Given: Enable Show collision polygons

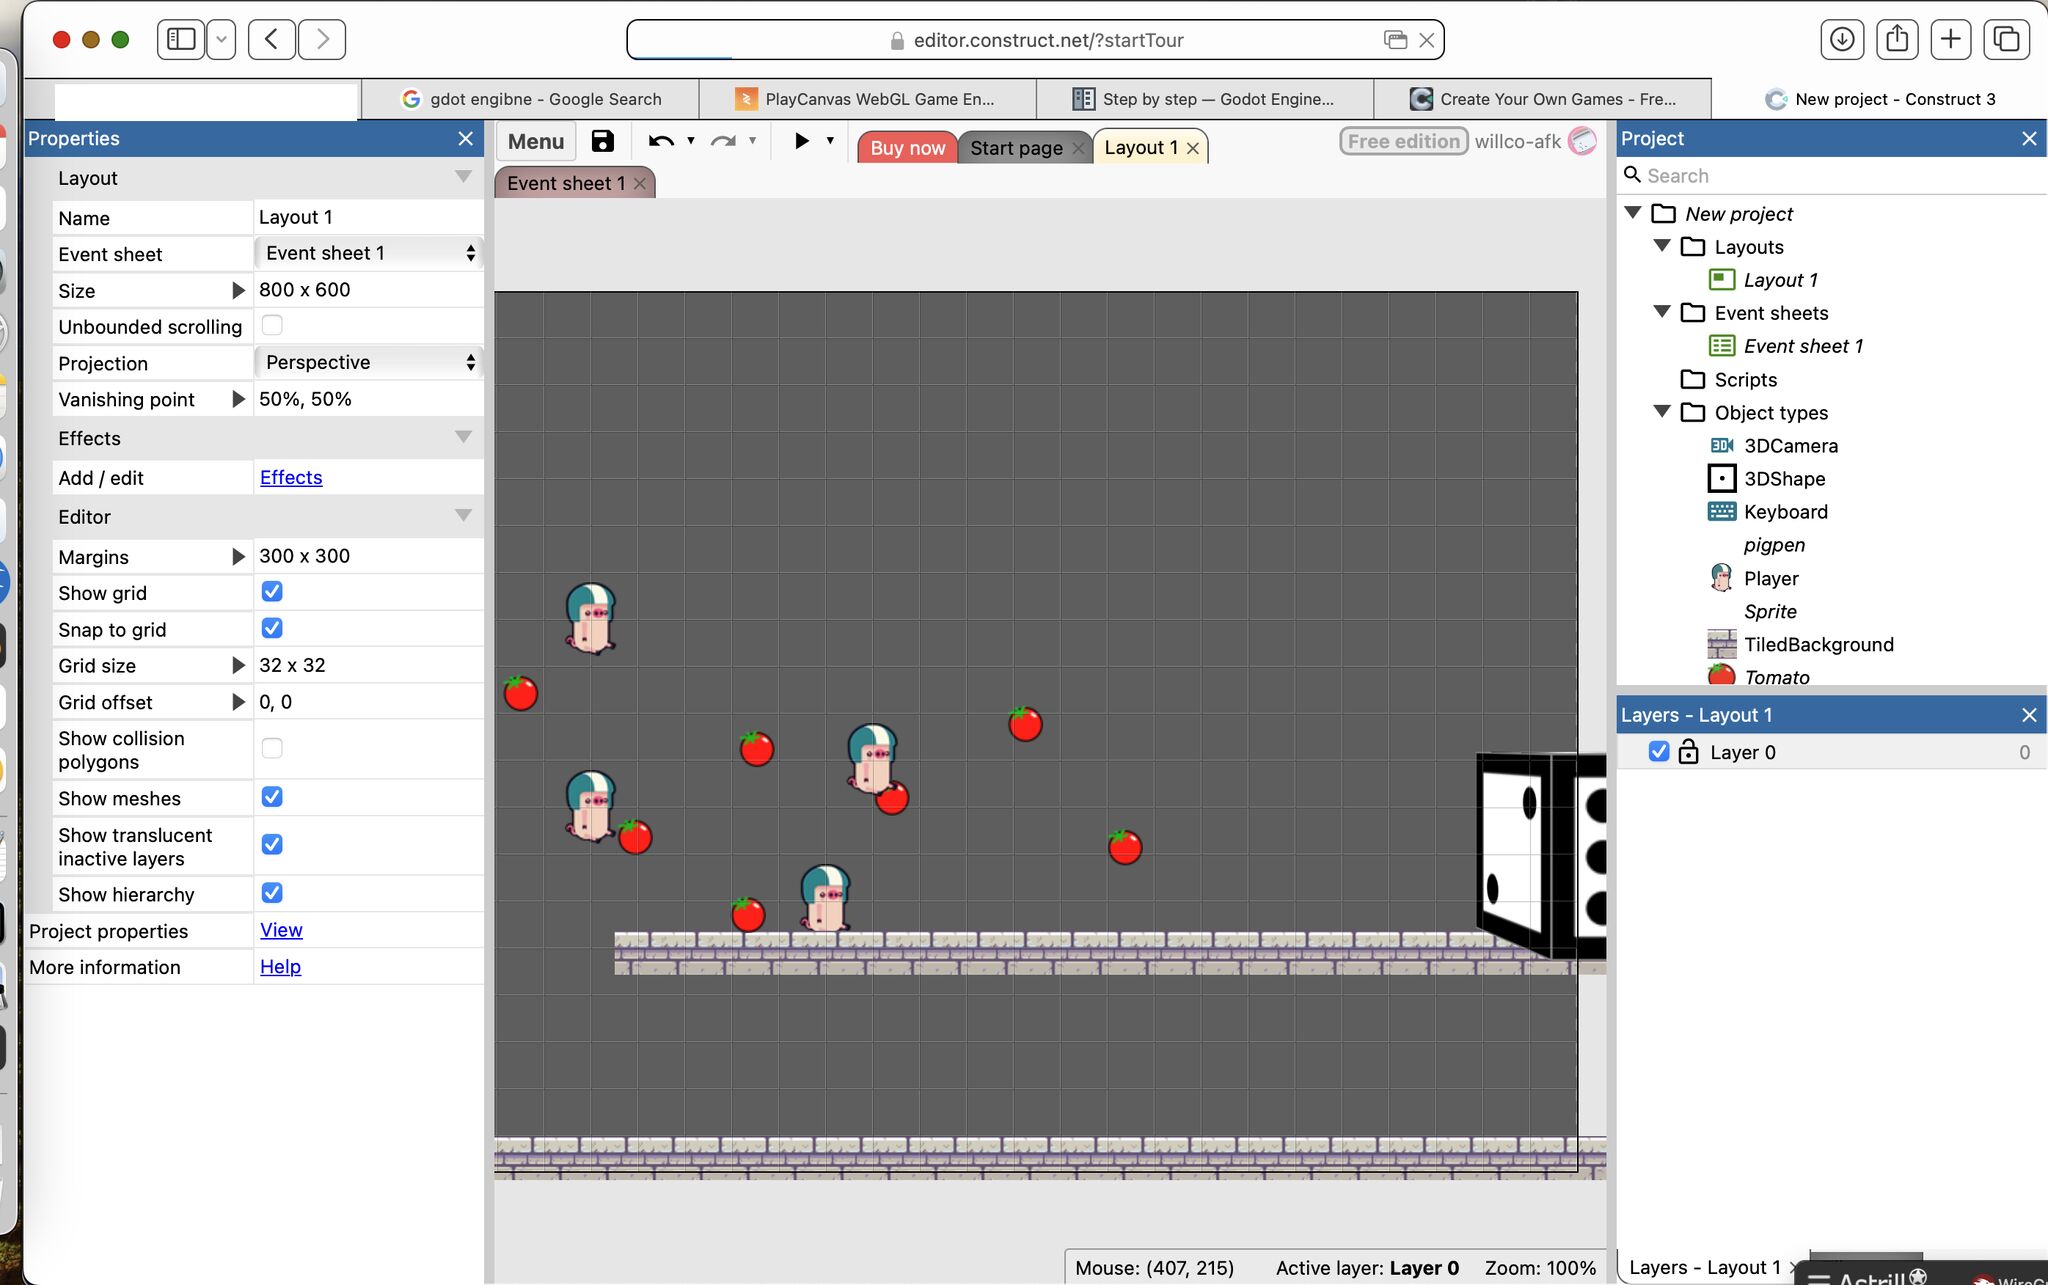Looking at the screenshot, I should tap(272, 747).
